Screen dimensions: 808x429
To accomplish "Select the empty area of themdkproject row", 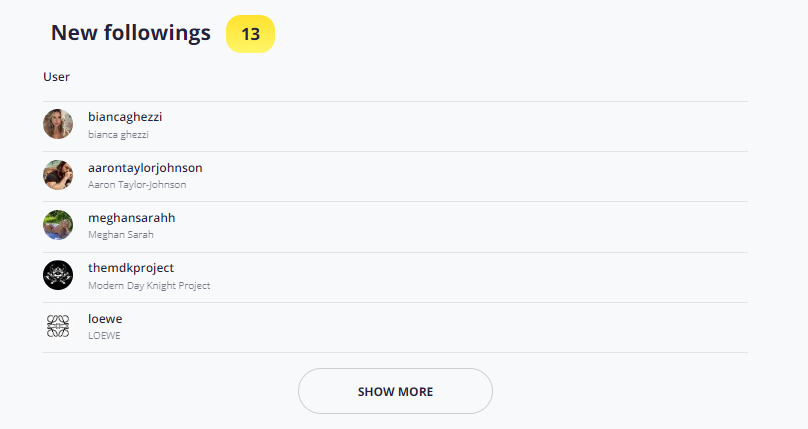I will [x=479, y=278].
